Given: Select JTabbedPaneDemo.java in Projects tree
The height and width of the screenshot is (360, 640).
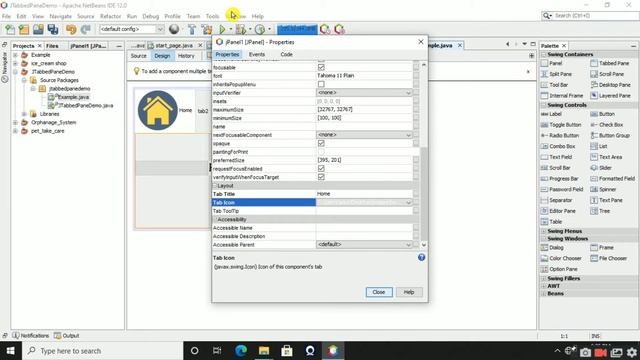Looking at the screenshot, I should pos(81,105).
